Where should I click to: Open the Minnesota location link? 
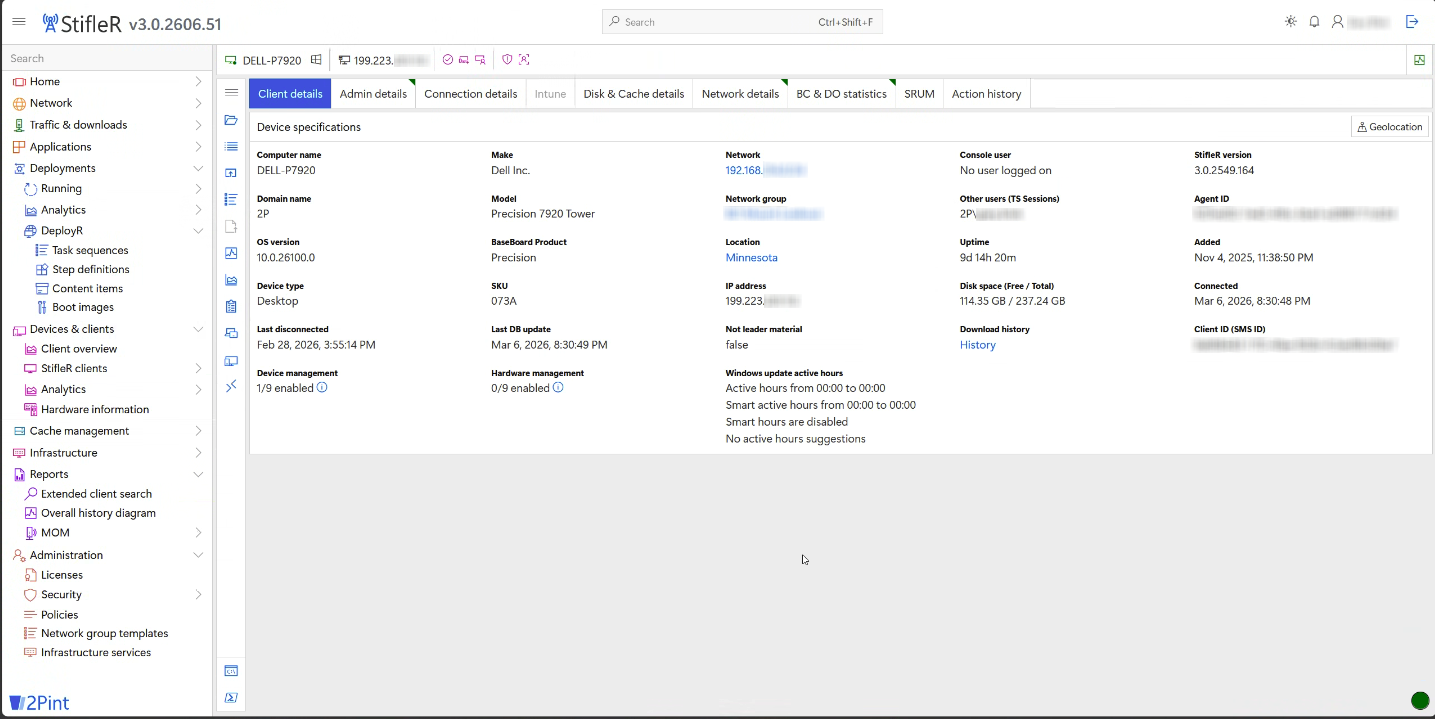tap(751, 258)
